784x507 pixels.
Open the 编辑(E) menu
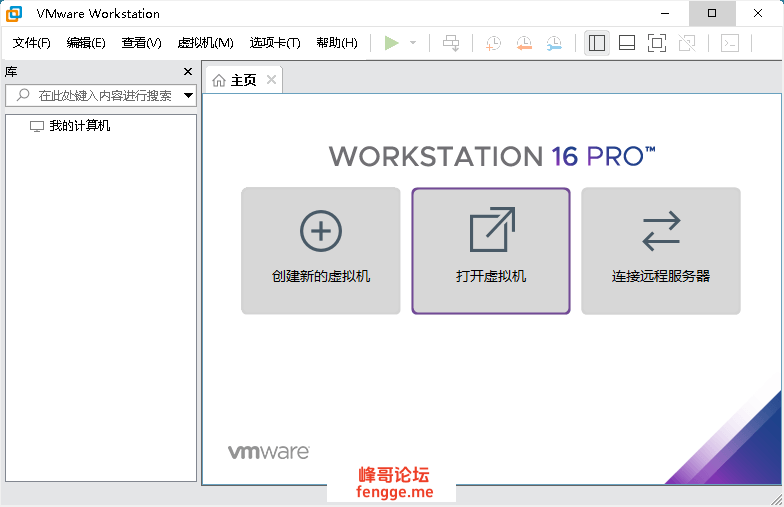(x=86, y=43)
